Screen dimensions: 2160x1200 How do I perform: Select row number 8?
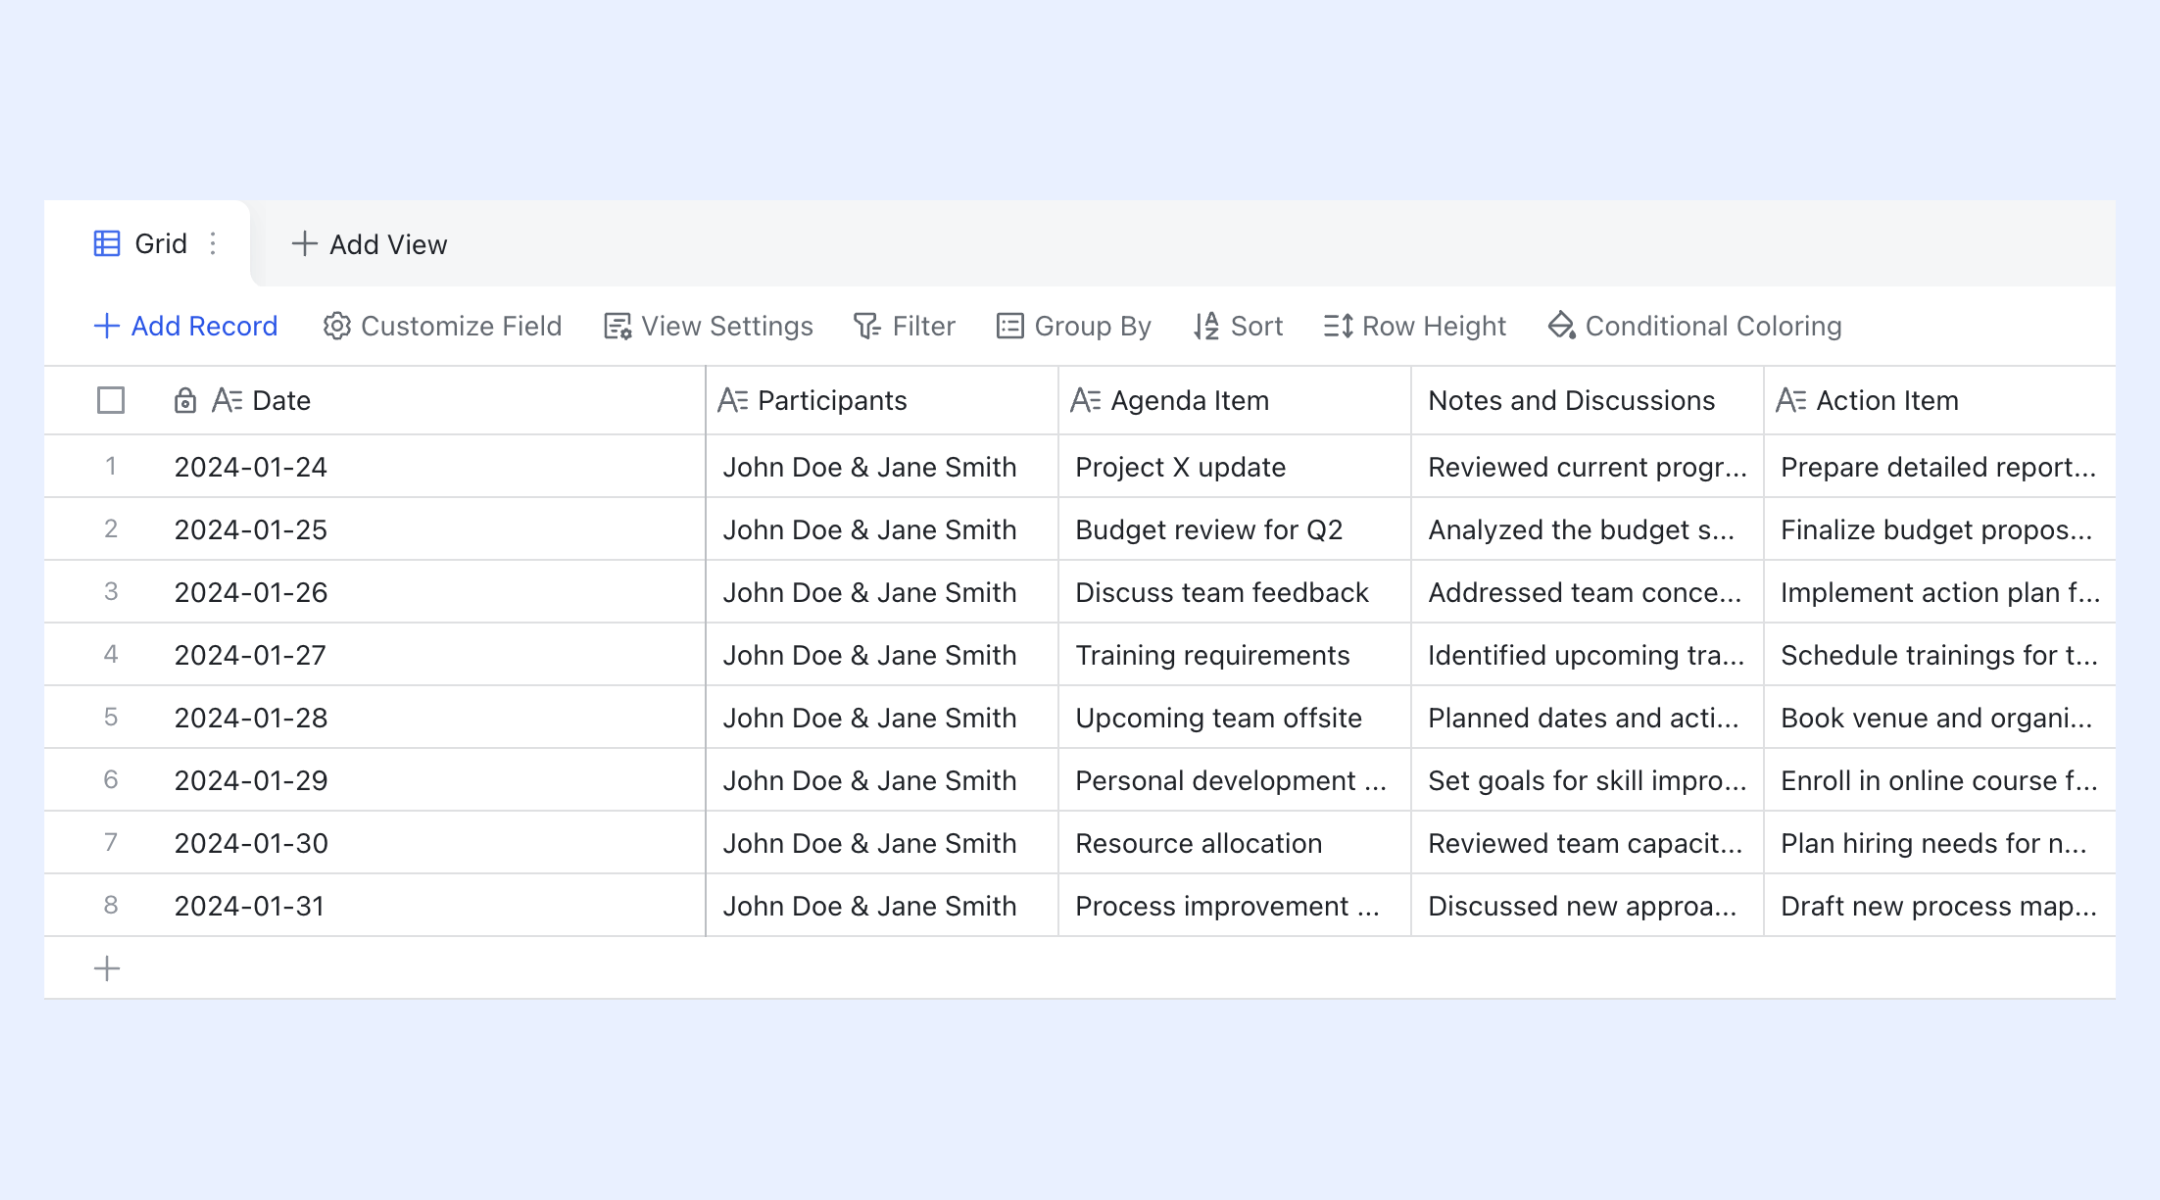coord(111,905)
